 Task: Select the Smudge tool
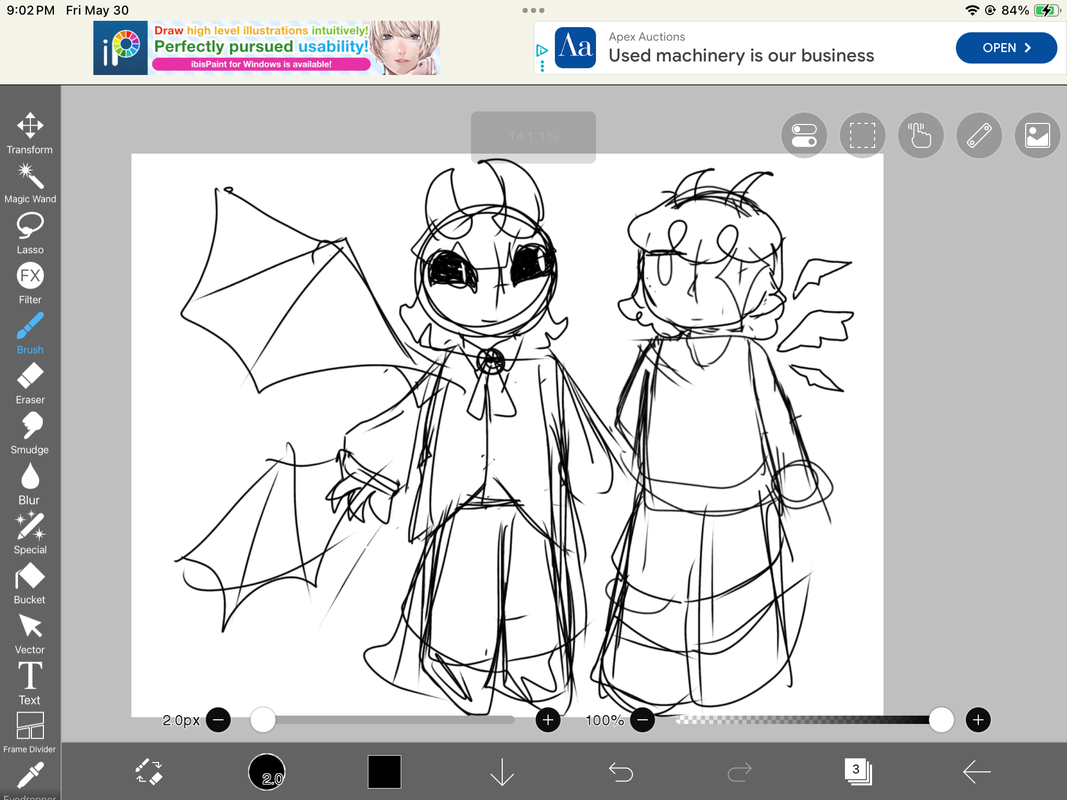[30, 433]
